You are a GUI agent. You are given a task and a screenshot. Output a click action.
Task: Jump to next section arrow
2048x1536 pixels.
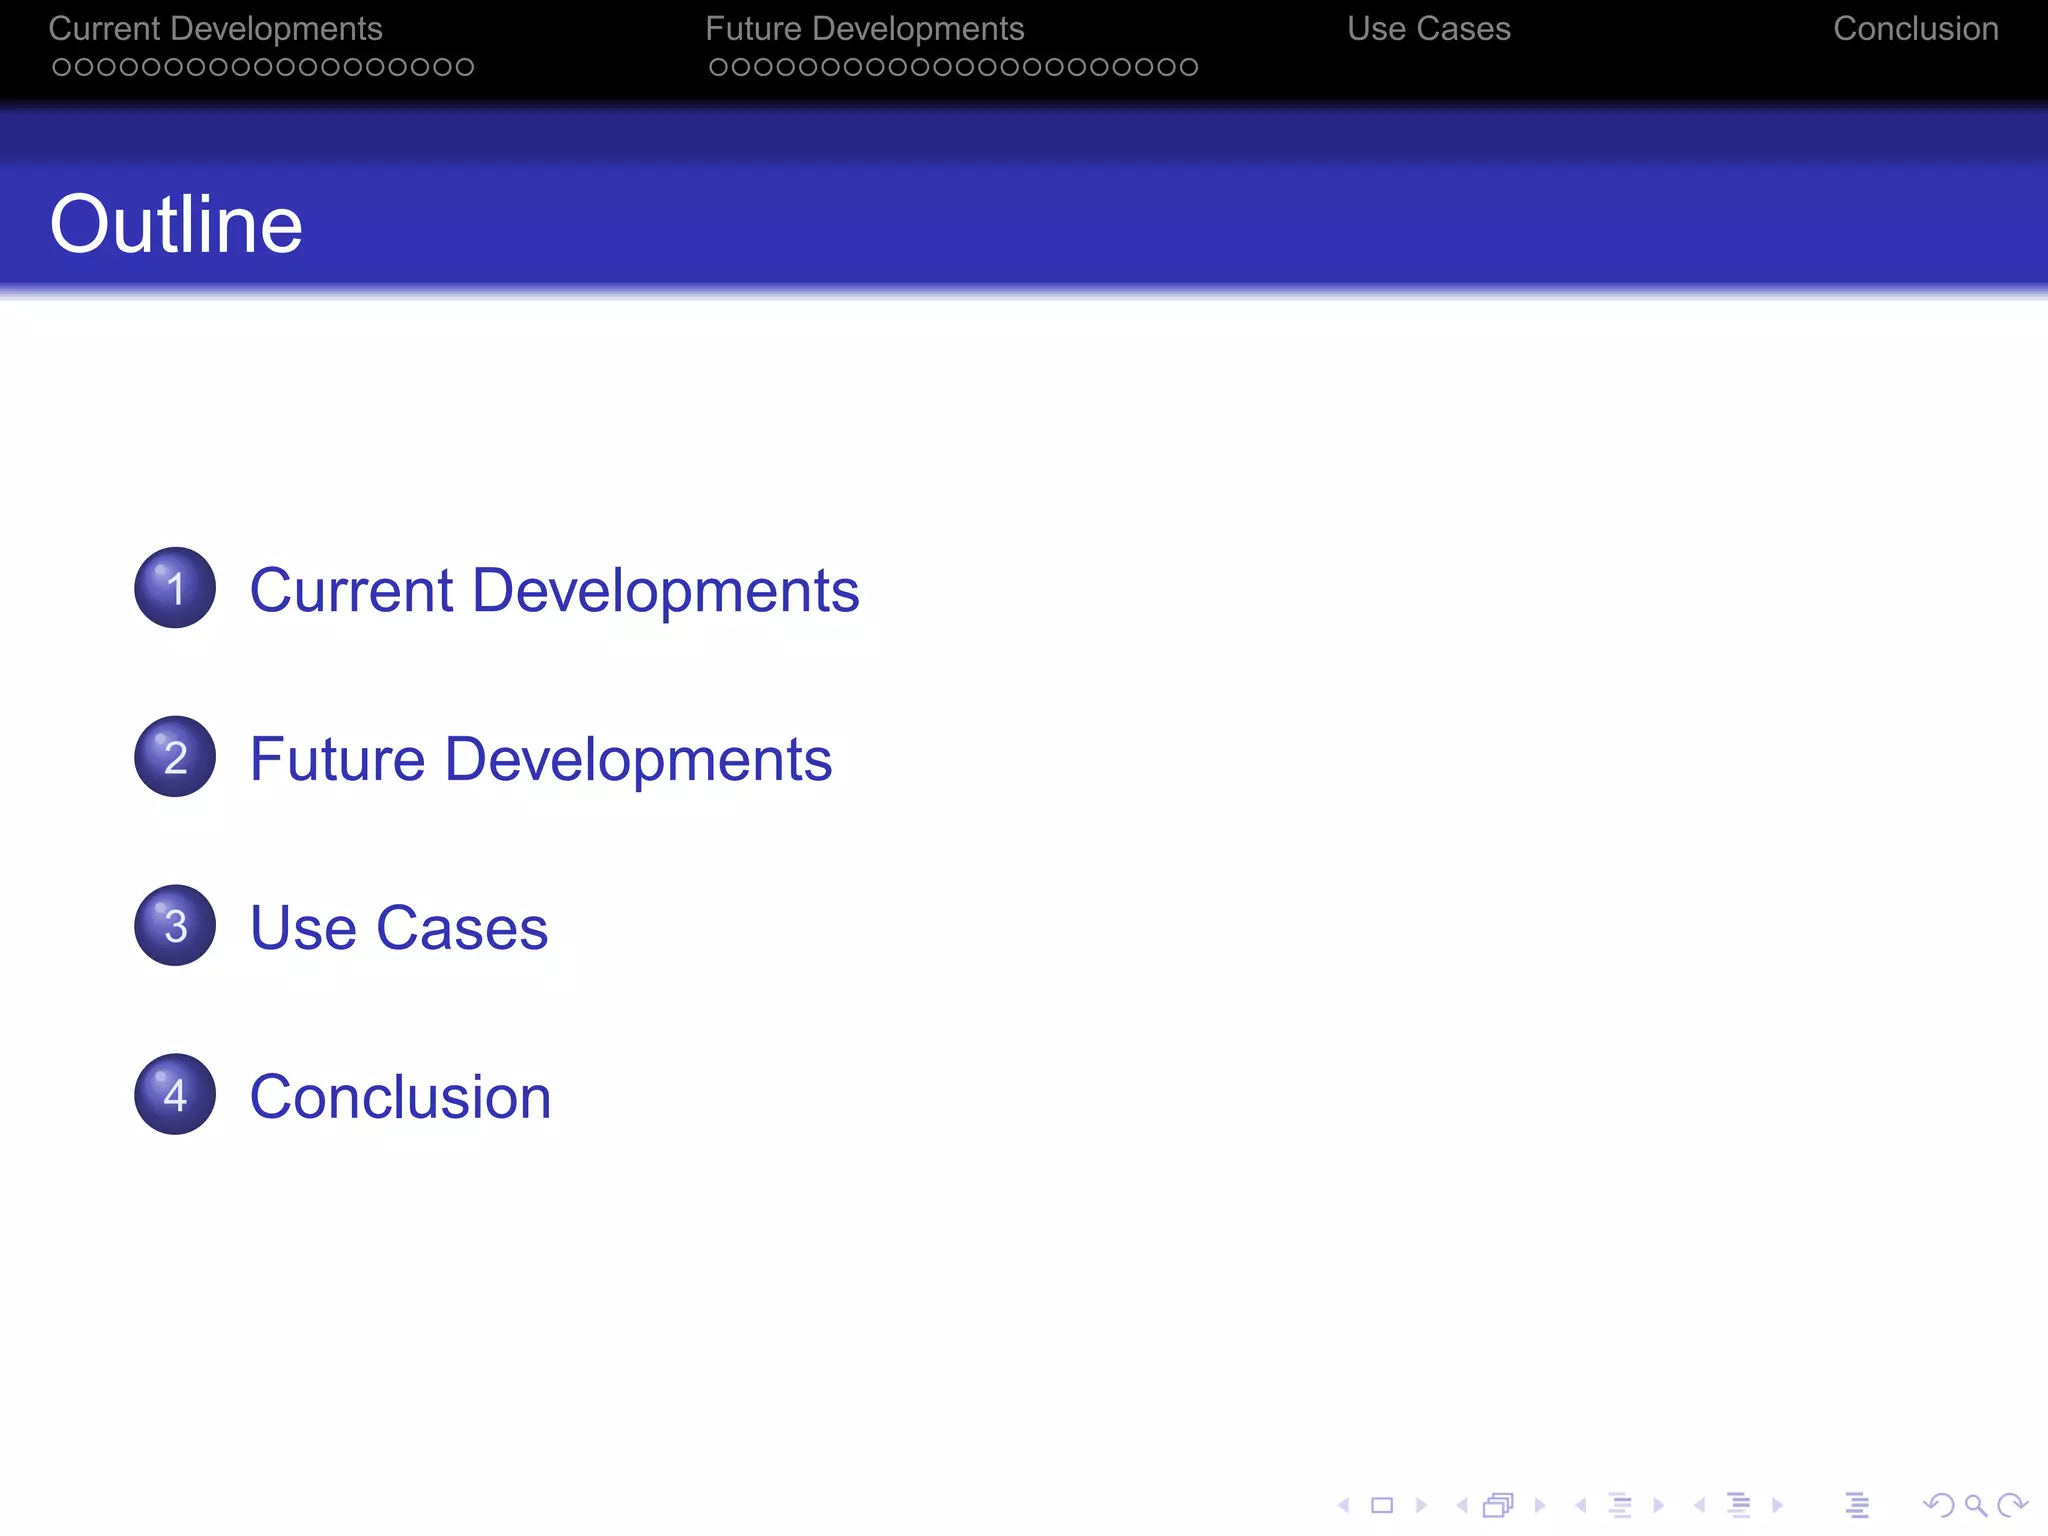1777,1505
